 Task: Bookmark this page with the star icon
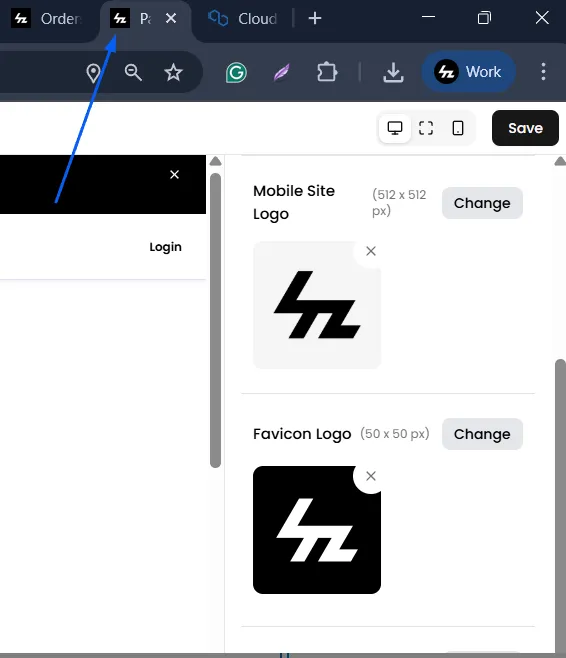point(173,73)
